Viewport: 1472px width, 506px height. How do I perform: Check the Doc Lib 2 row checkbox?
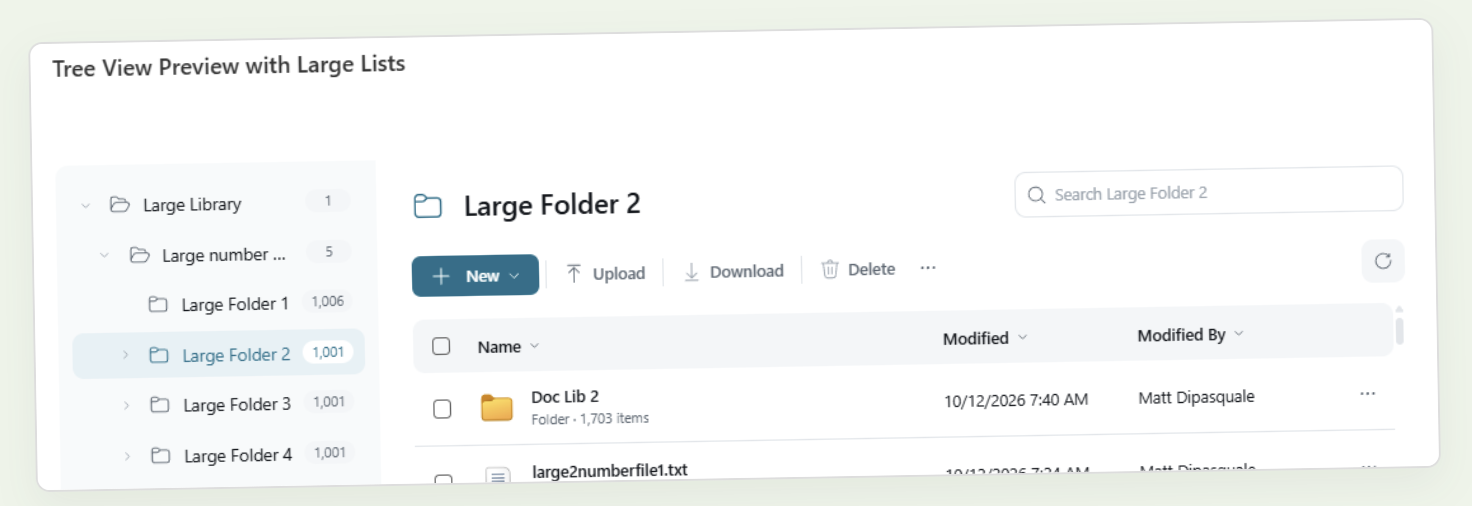coord(442,408)
